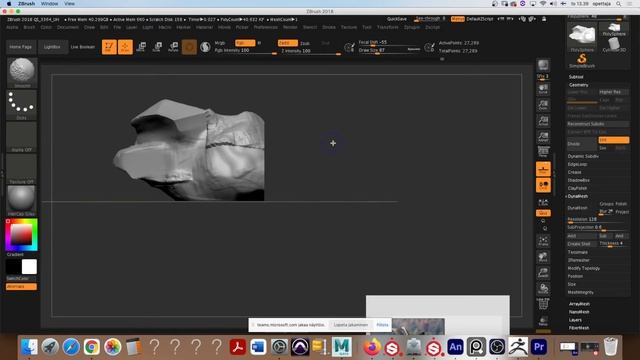640x360 pixels.
Task: Open ZBrush from the Dock
Action: 518,347
